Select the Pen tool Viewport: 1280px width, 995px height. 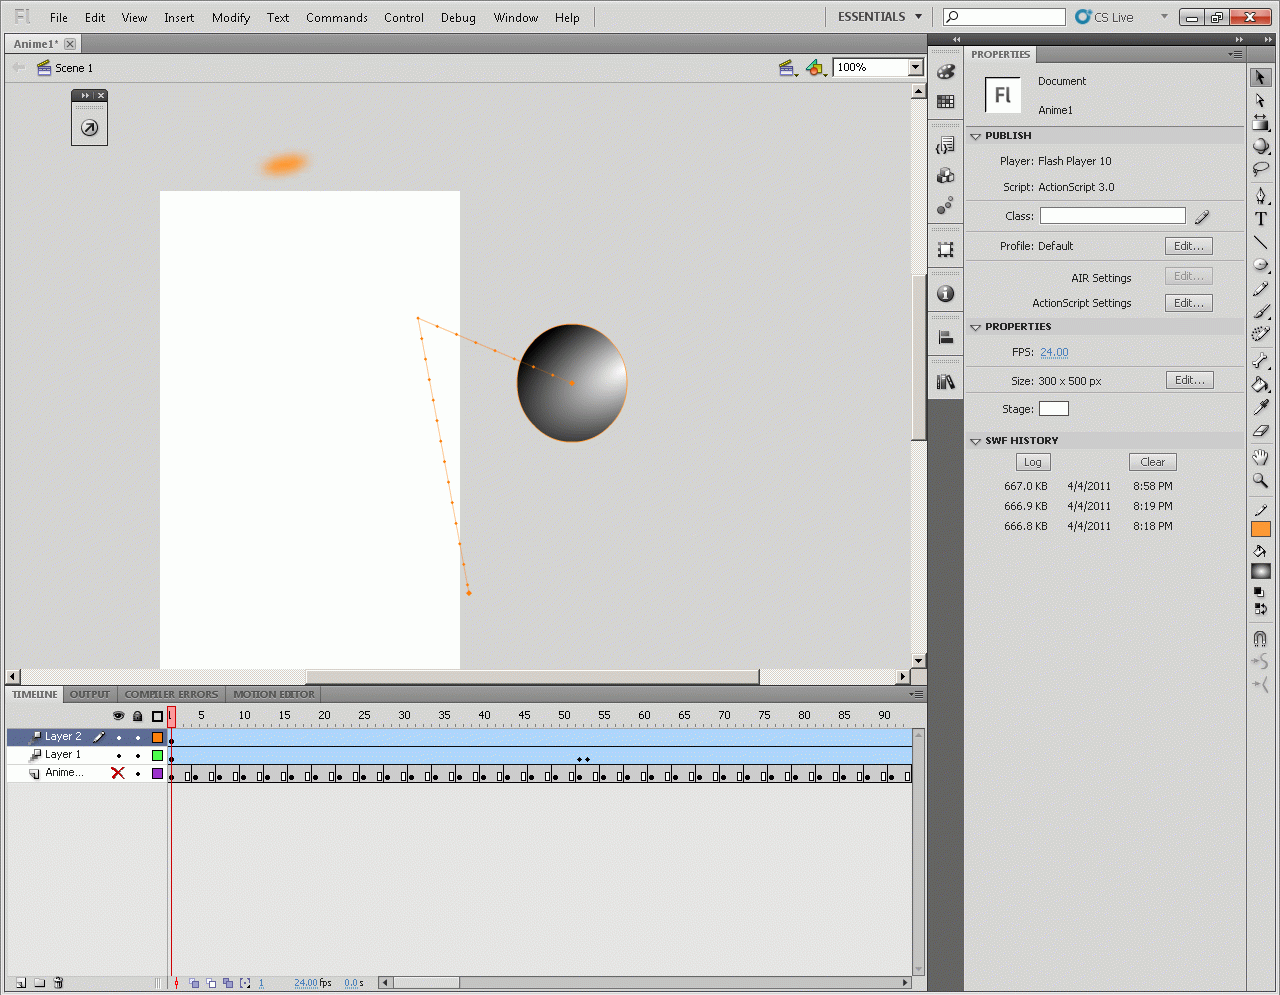point(1260,195)
